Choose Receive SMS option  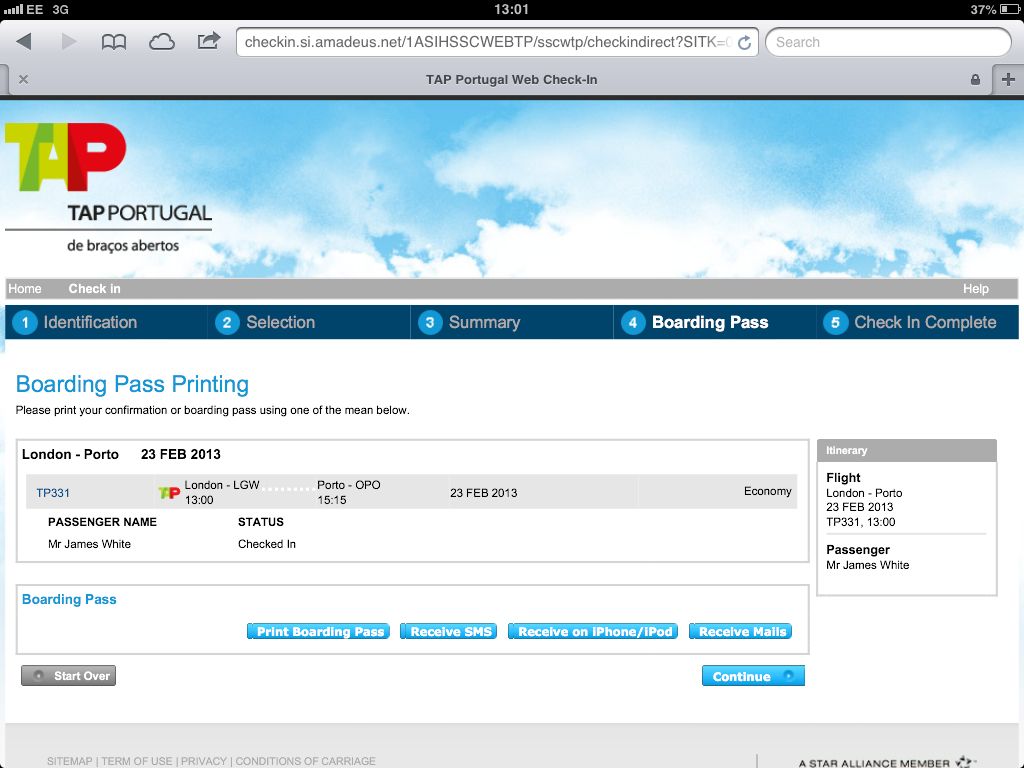click(x=451, y=632)
